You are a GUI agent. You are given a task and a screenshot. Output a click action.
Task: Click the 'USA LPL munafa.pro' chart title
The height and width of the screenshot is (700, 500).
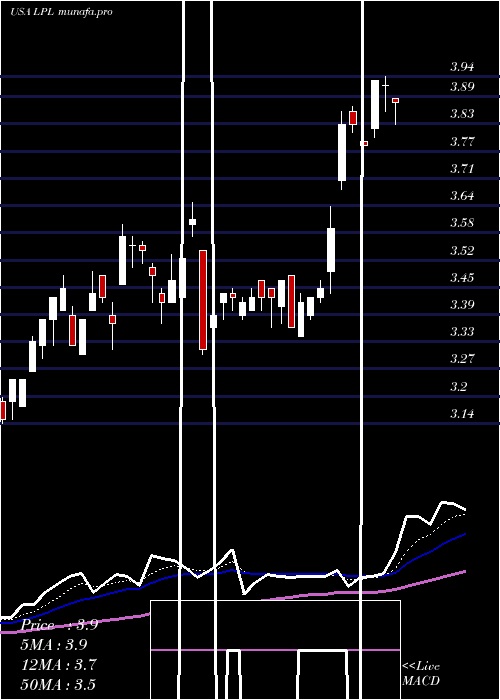click(61, 12)
